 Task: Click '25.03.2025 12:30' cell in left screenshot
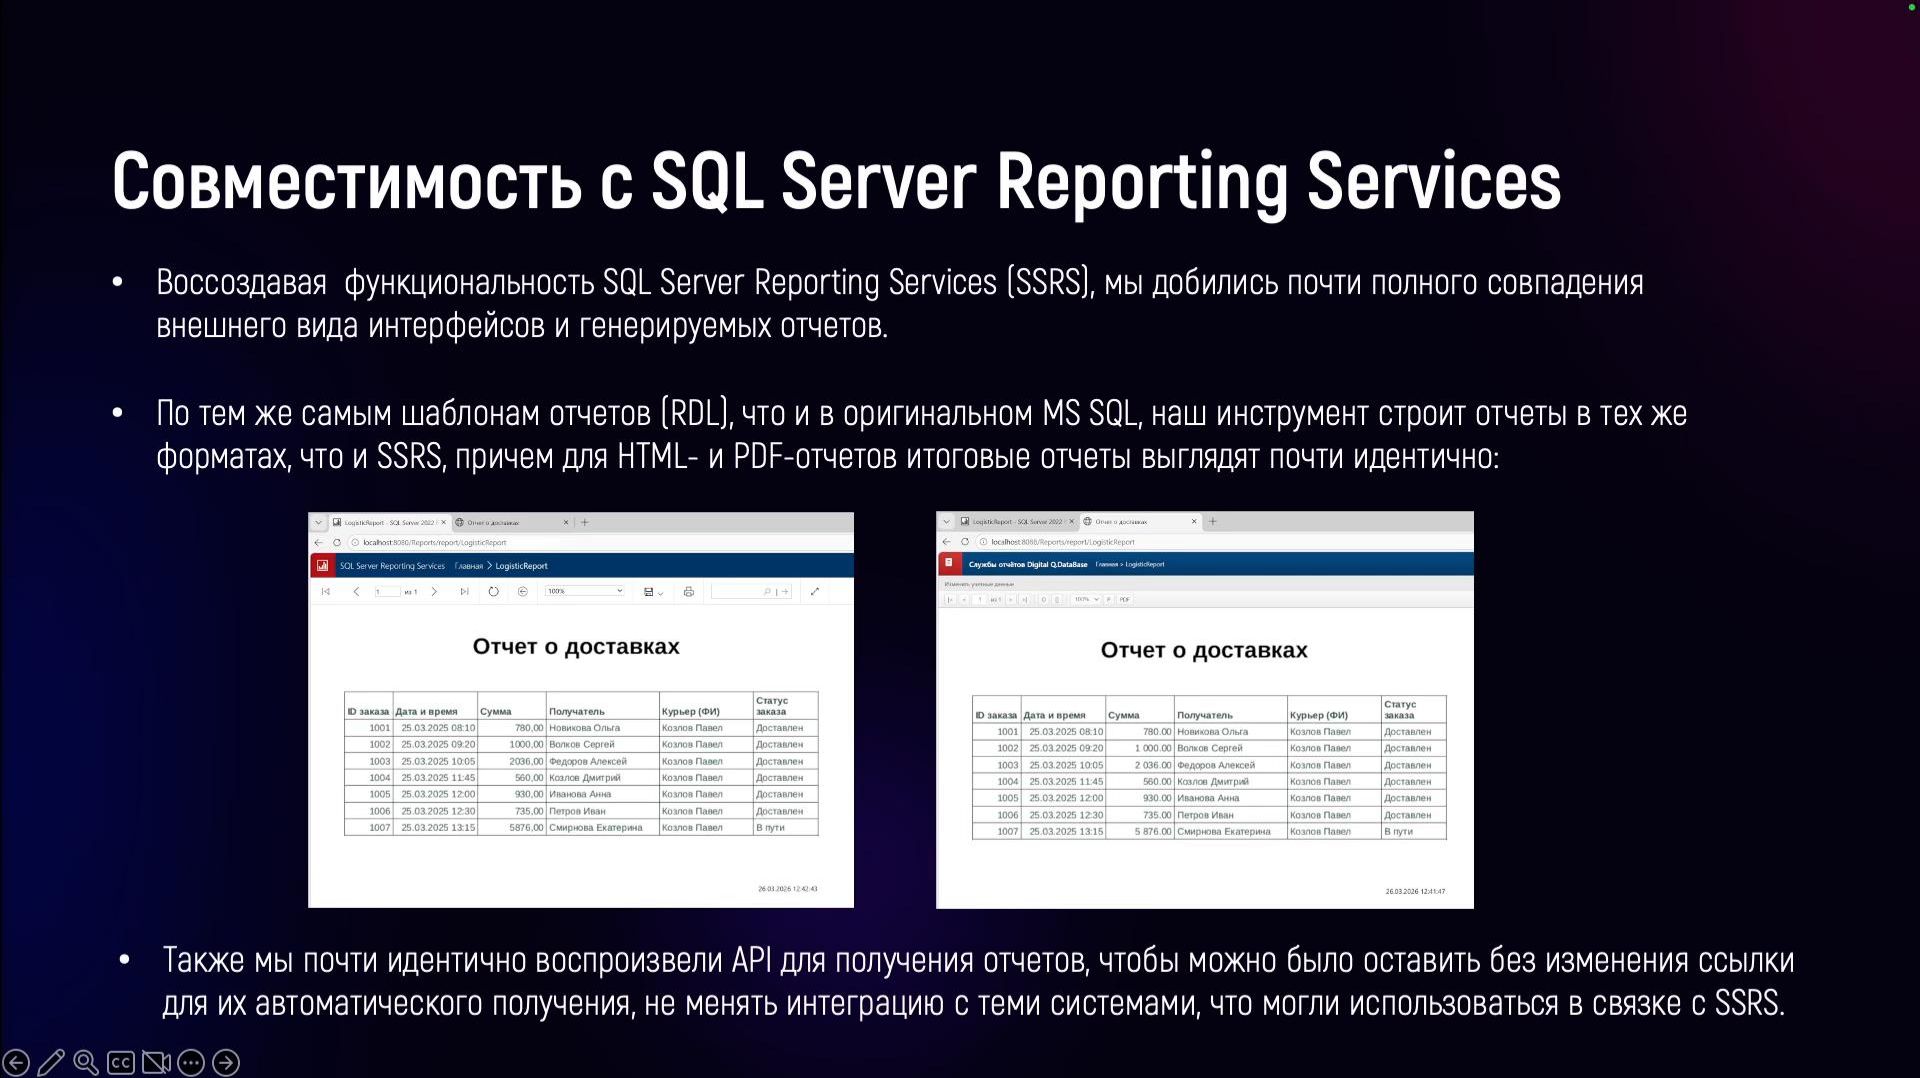point(438,811)
